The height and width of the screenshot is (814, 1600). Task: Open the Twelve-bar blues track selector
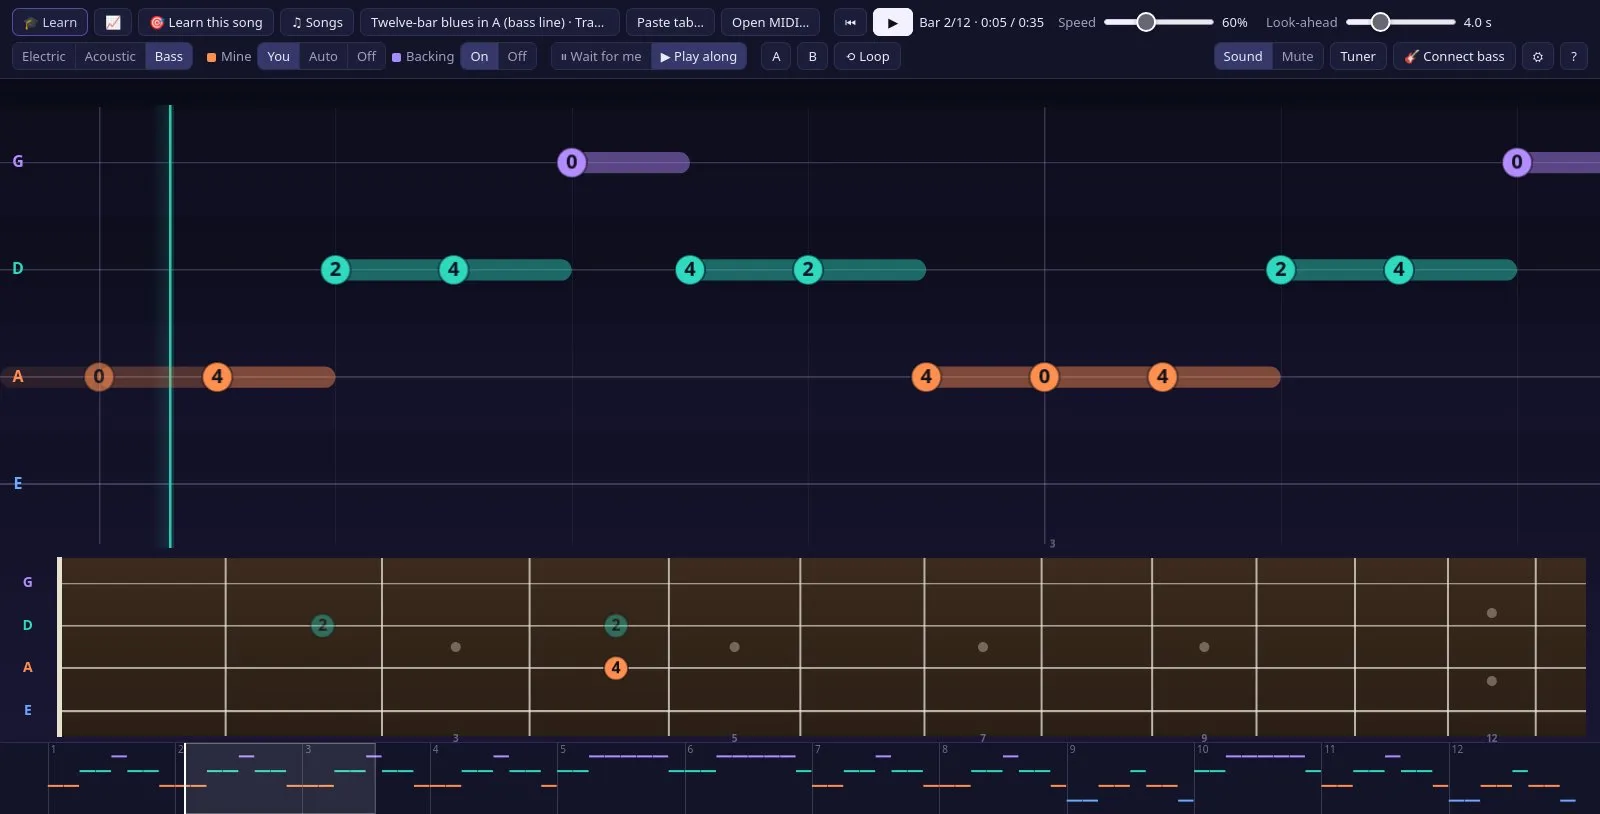pyautogui.click(x=489, y=22)
